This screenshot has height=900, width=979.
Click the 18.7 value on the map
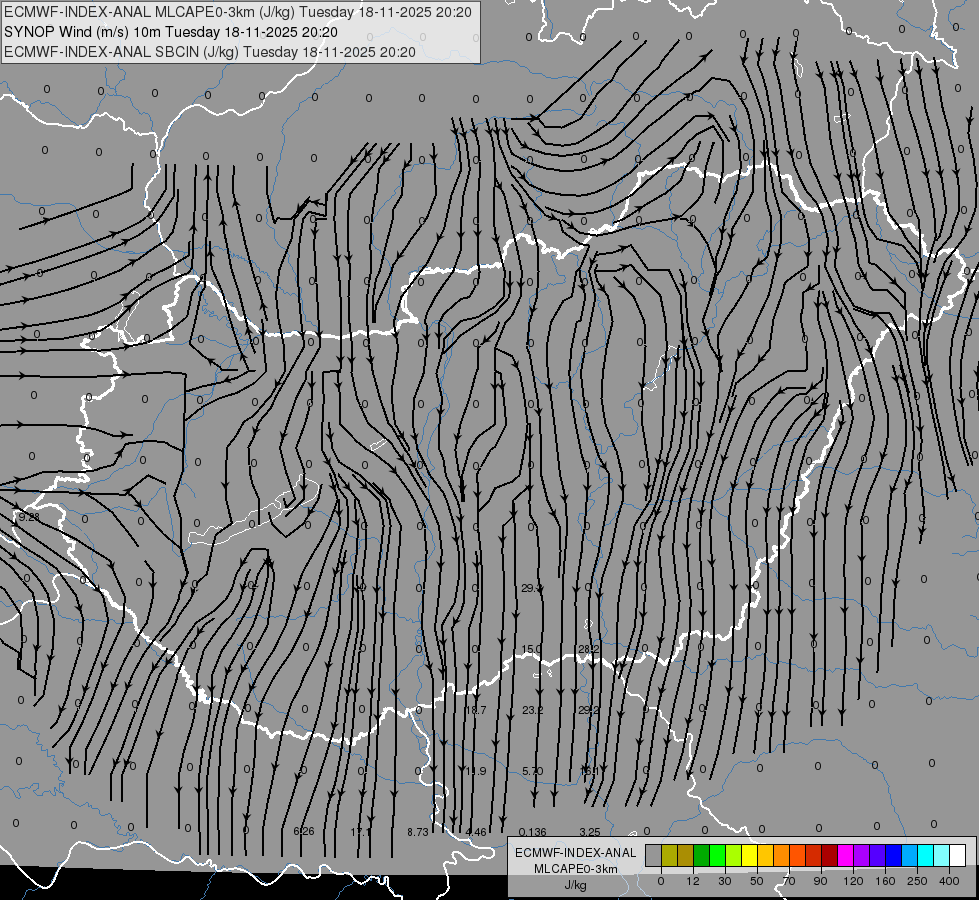(476, 710)
